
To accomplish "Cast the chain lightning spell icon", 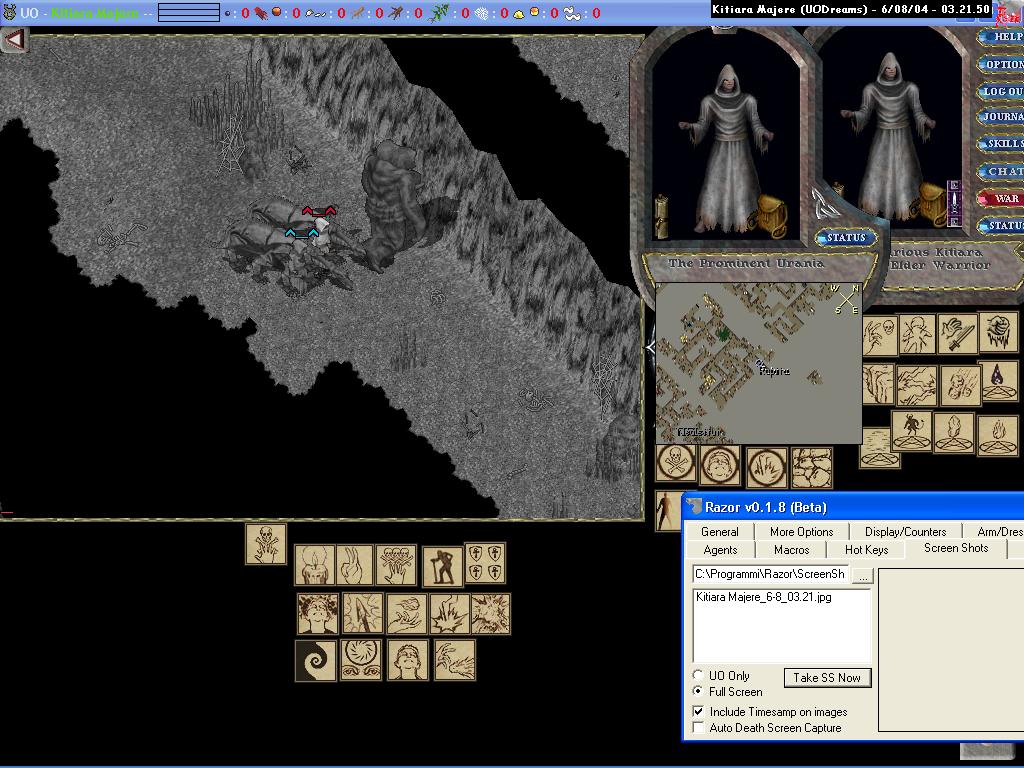I will click(916, 385).
